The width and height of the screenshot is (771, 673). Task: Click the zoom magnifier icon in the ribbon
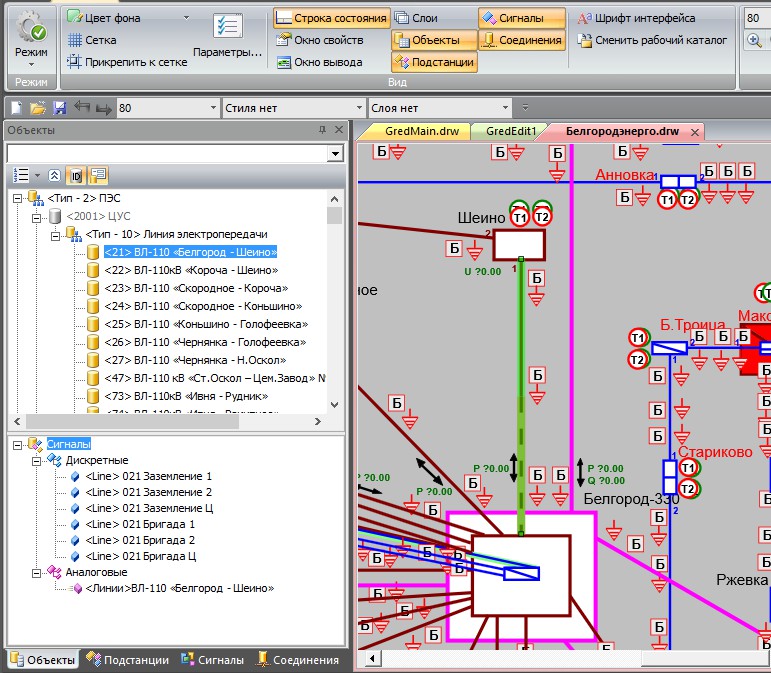(755, 40)
